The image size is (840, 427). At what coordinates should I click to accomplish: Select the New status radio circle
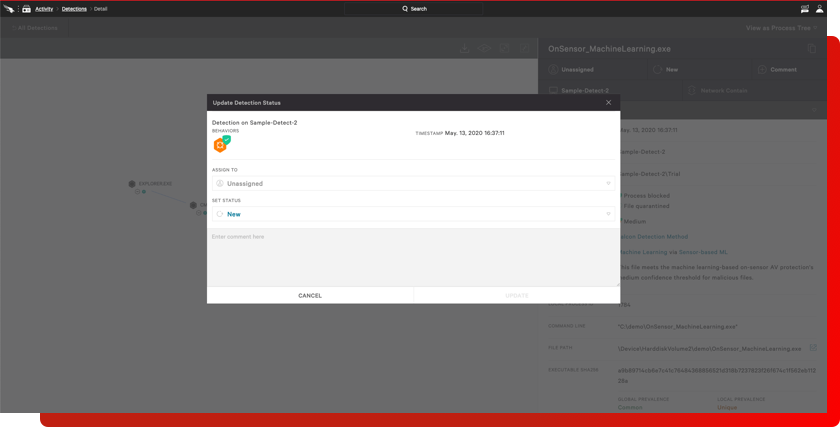[220, 214]
